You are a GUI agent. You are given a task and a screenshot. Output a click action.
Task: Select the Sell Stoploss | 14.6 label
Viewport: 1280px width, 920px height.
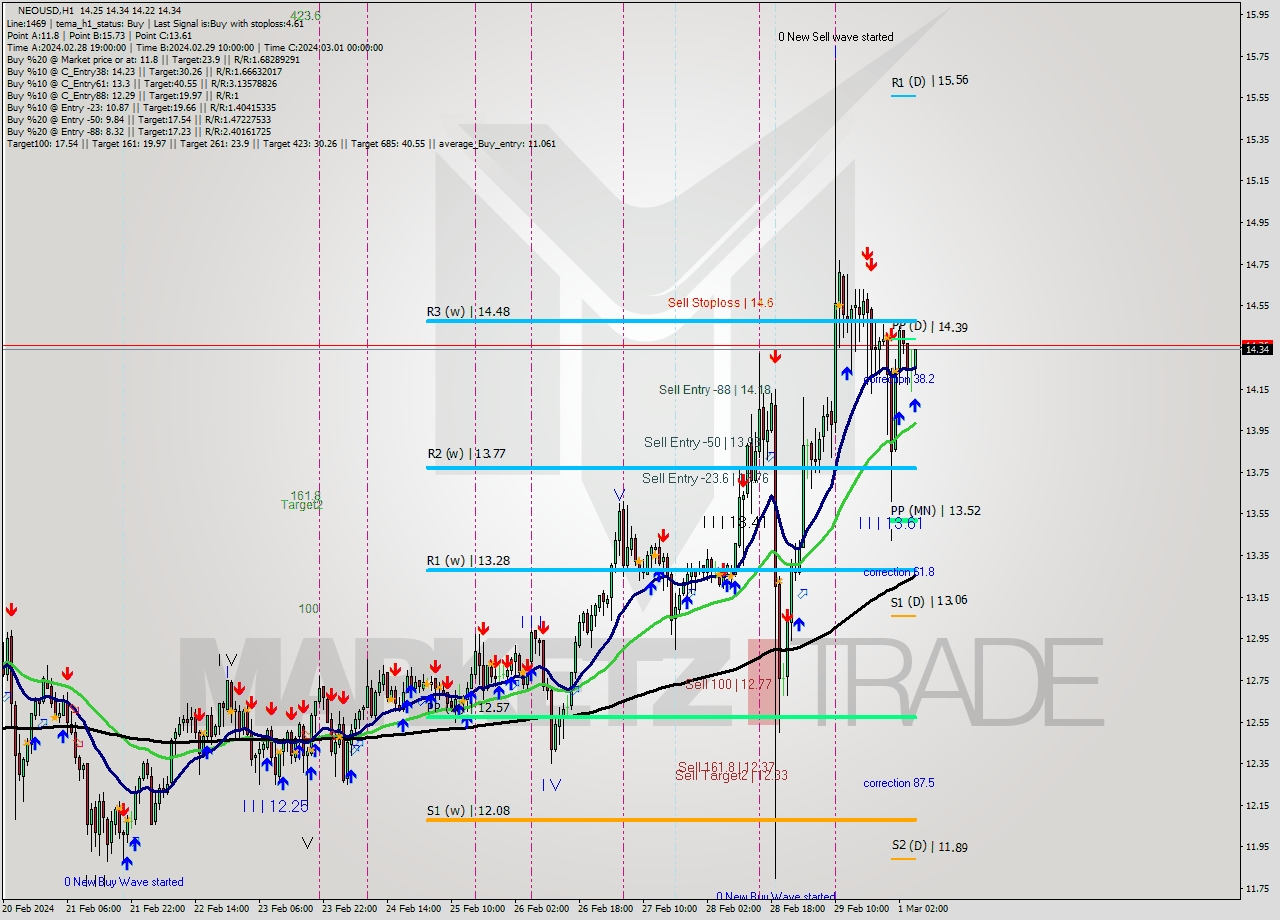coord(720,302)
